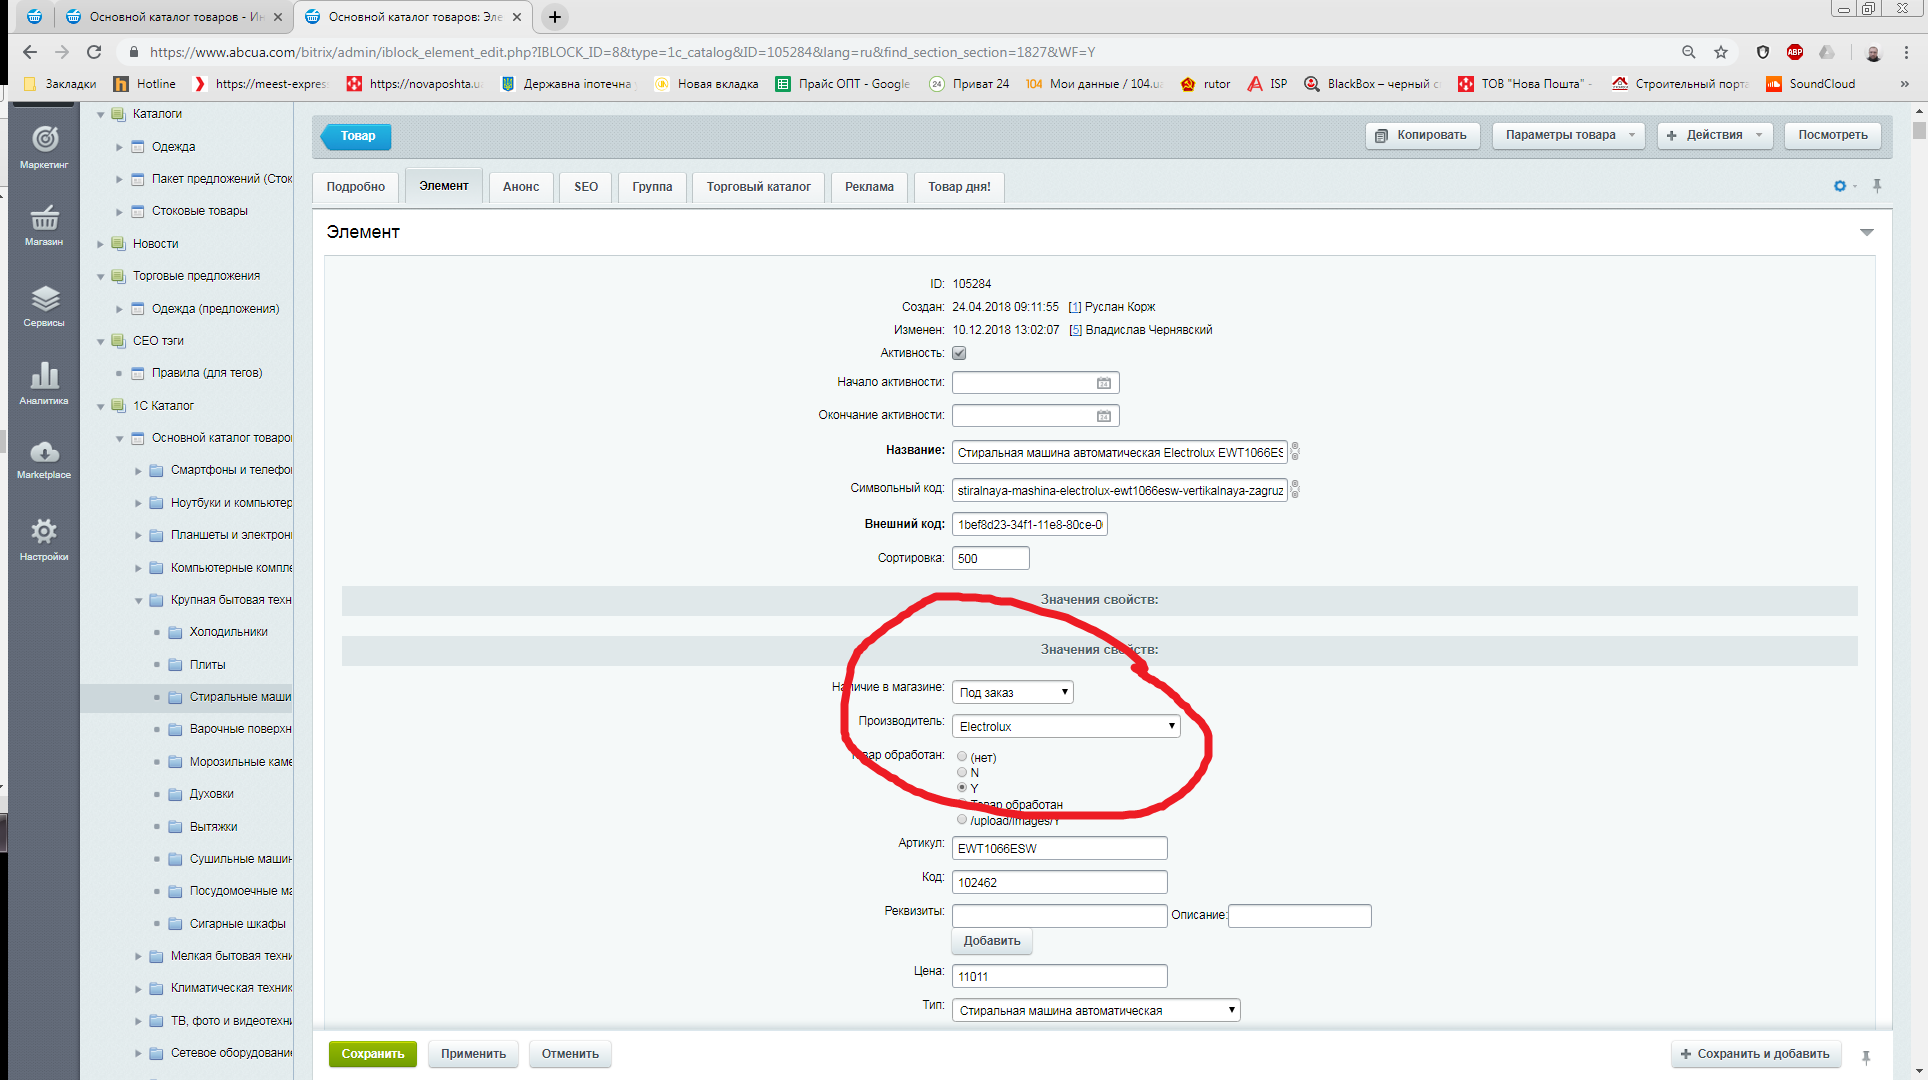Switch to the Товар дня! tab

(959, 187)
